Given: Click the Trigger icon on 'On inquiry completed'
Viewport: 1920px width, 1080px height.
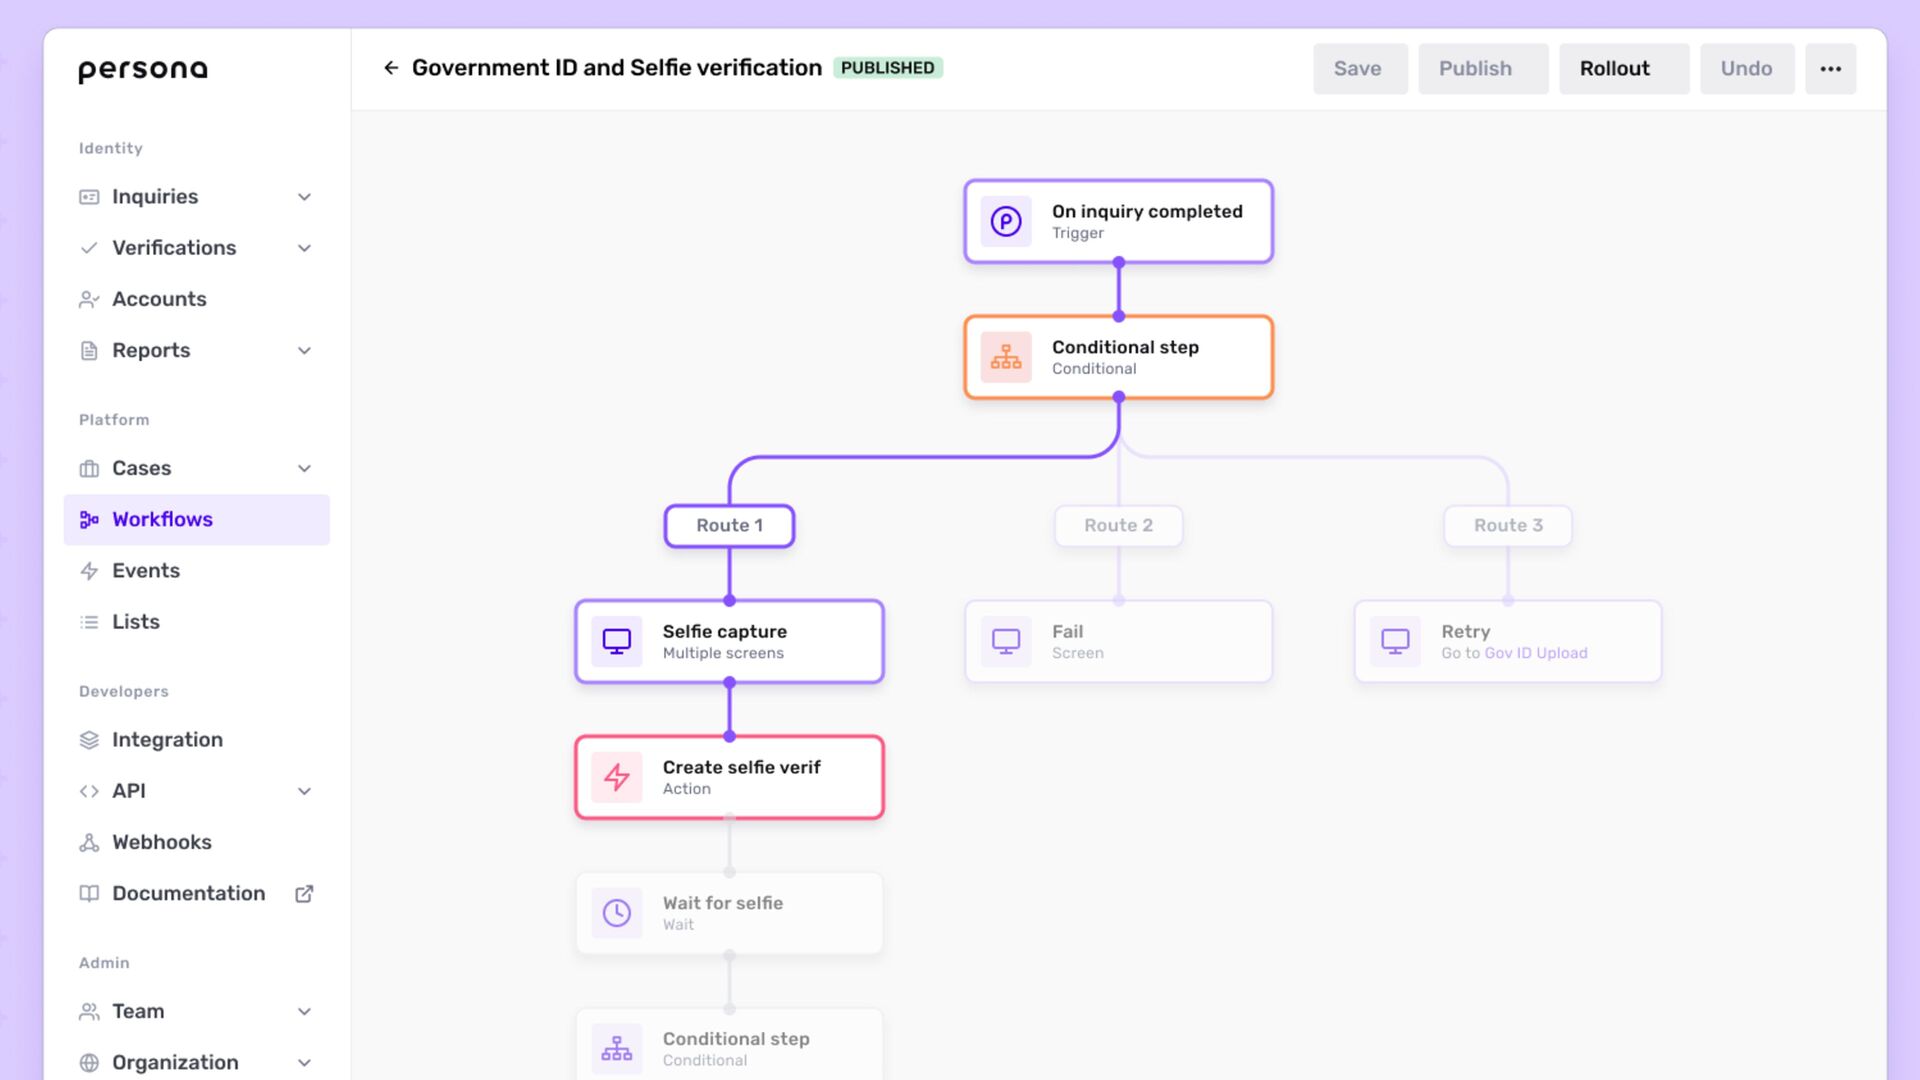Looking at the screenshot, I should (x=1005, y=221).
